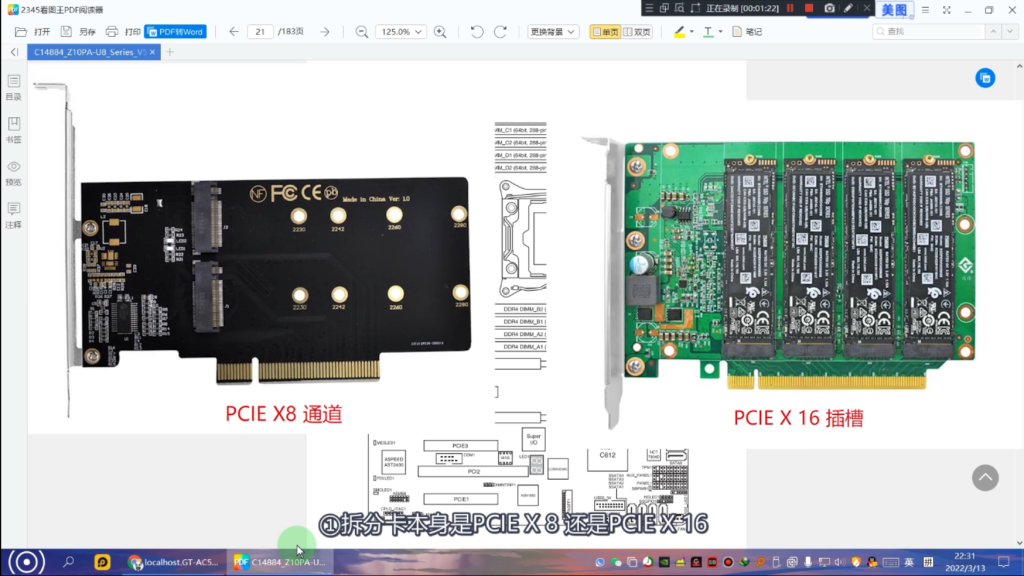The image size is (1024, 576).
Task: Switch to 双页 double page view
Action: tap(637, 32)
